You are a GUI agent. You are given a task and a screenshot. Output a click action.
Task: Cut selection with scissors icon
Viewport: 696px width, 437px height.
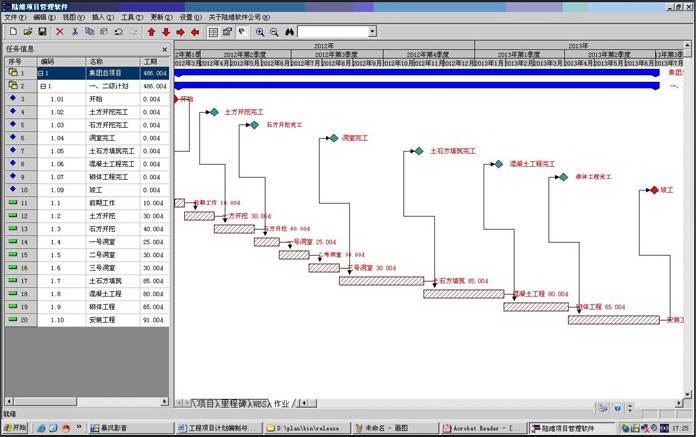click(x=75, y=31)
